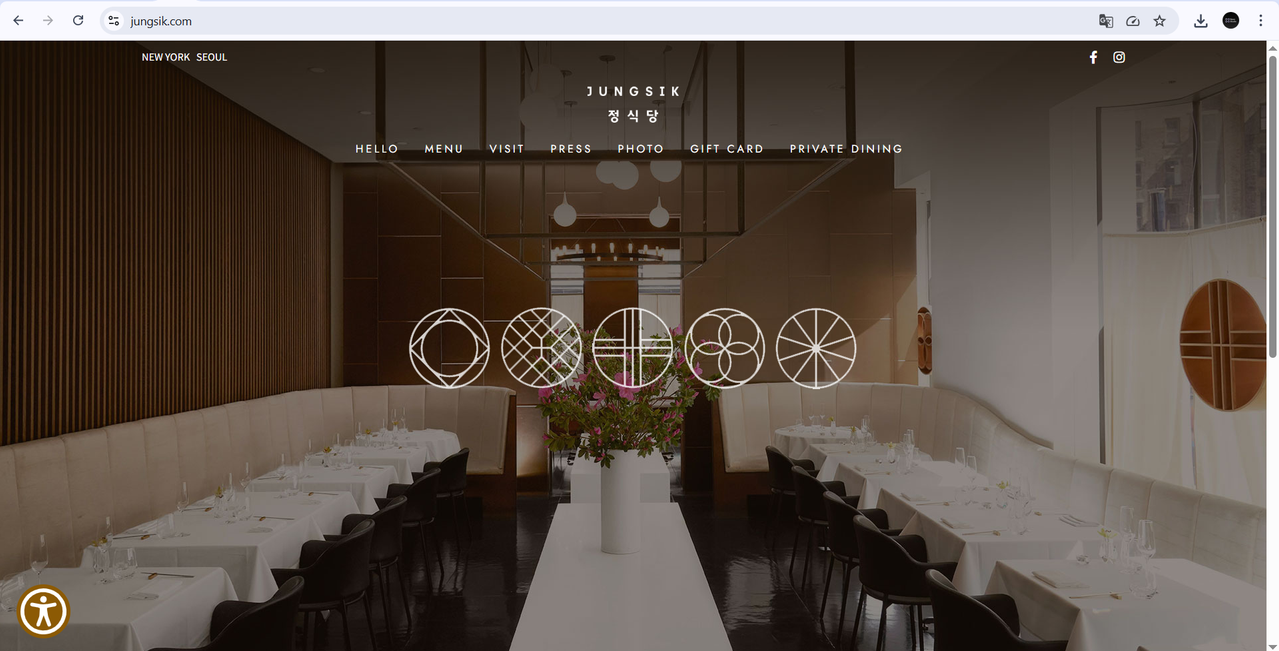Click the eight-spoke wheel emblem icon
1279x651 pixels.
816,348
